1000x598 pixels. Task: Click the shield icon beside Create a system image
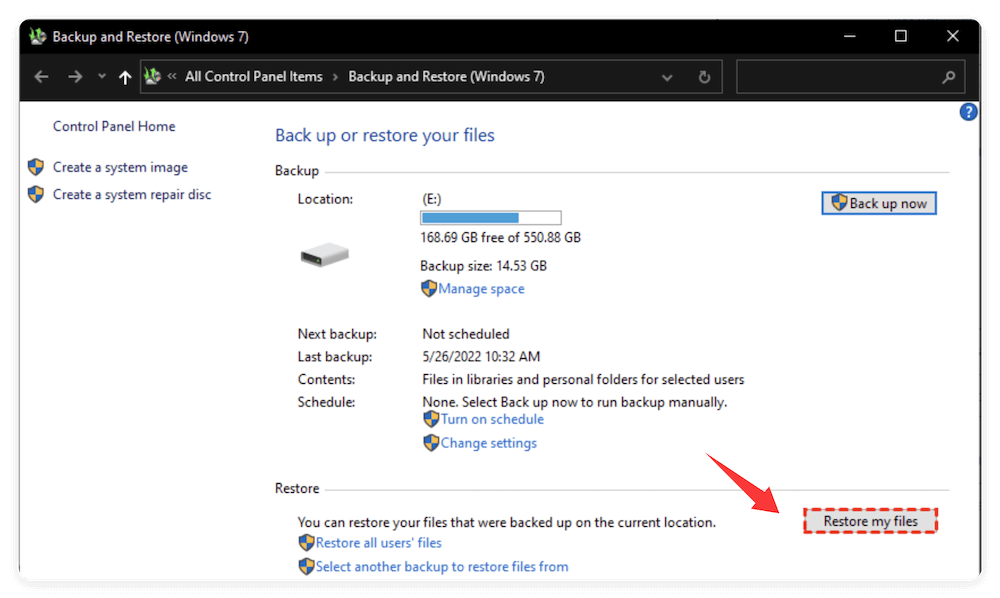click(x=37, y=167)
